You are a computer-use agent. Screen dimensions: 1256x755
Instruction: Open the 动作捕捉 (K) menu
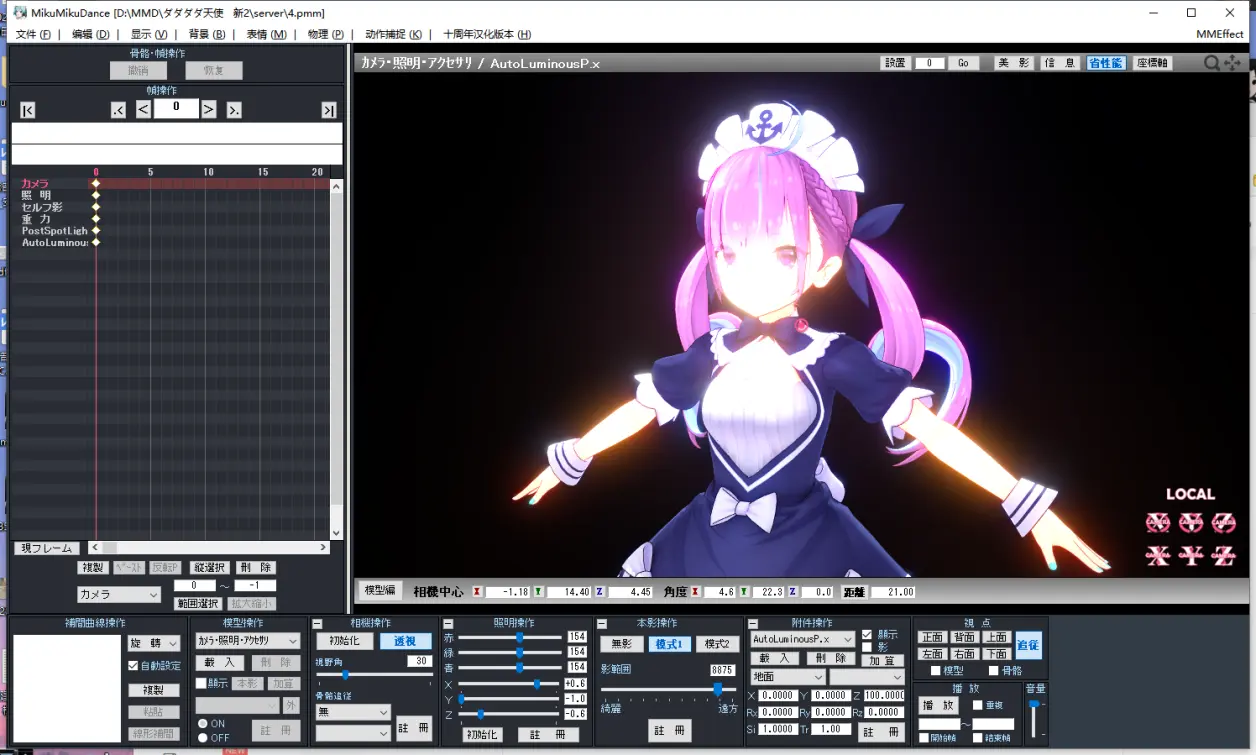pos(393,34)
